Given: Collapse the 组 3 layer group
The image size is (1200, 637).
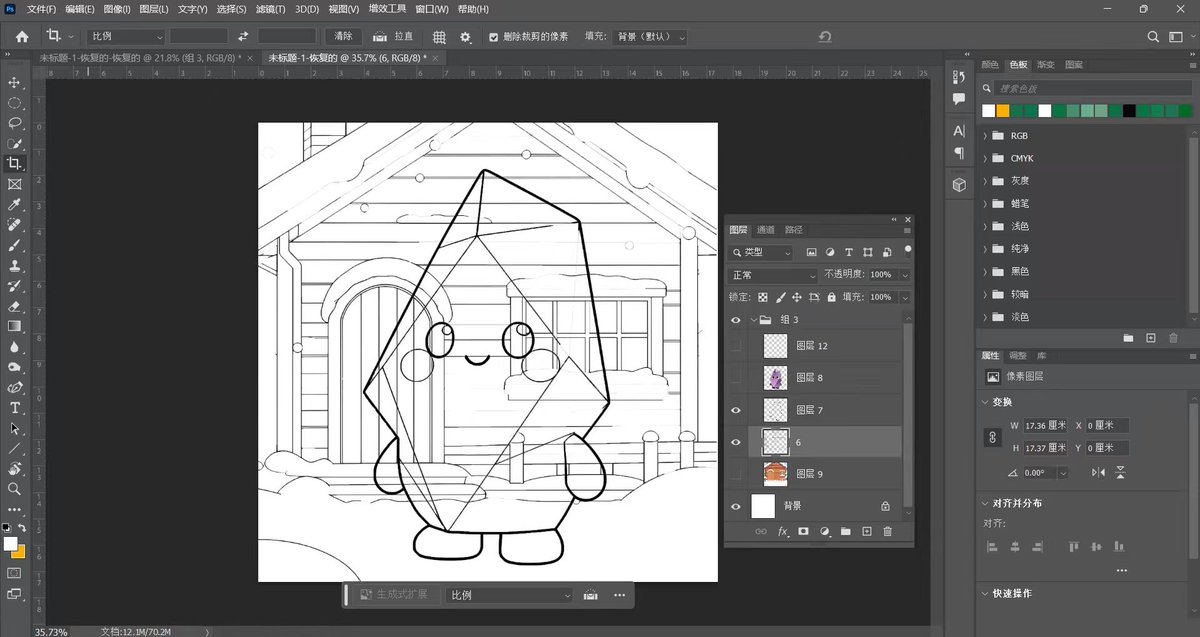Looking at the screenshot, I should click(753, 320).
